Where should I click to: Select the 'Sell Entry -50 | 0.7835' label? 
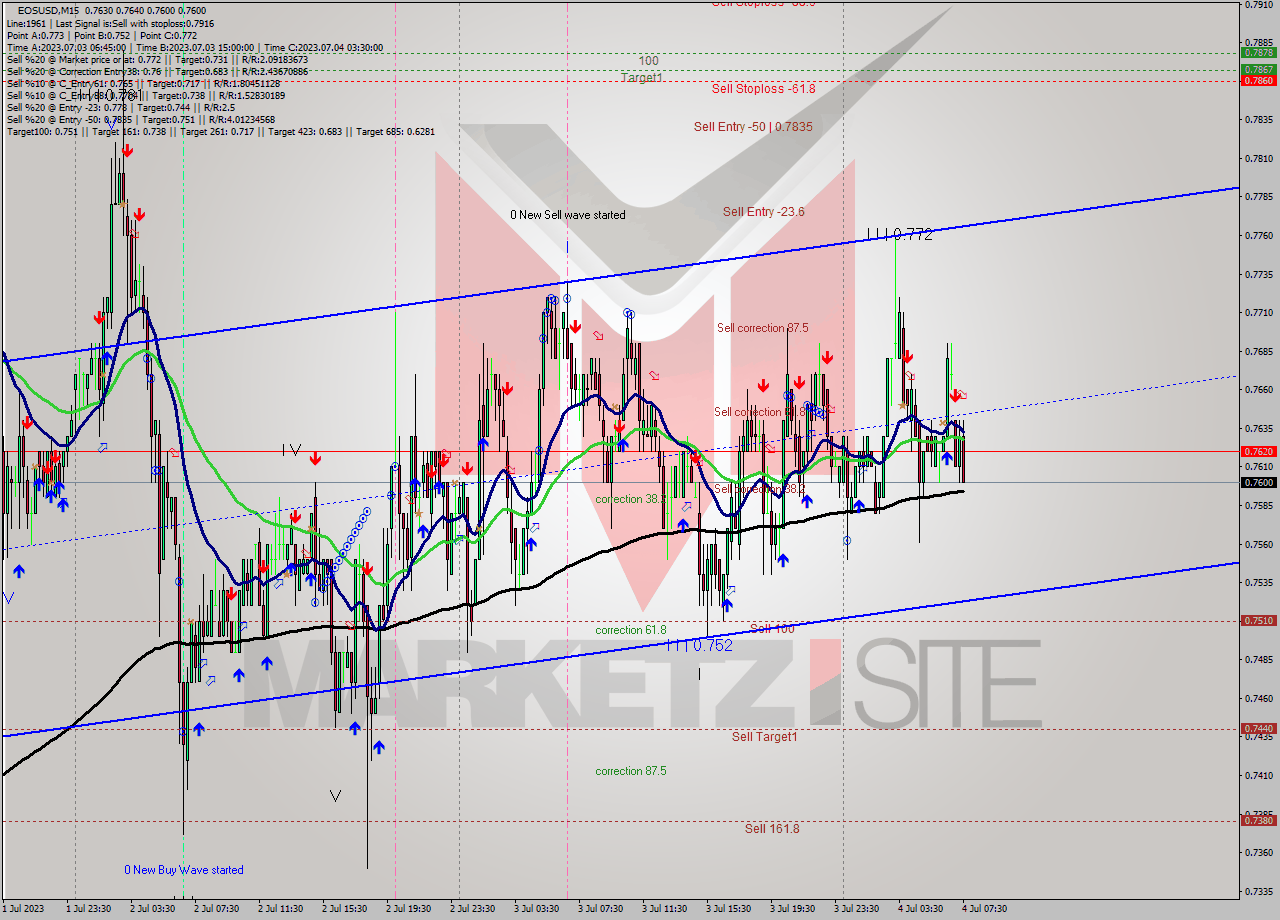(x=753, y=127)
